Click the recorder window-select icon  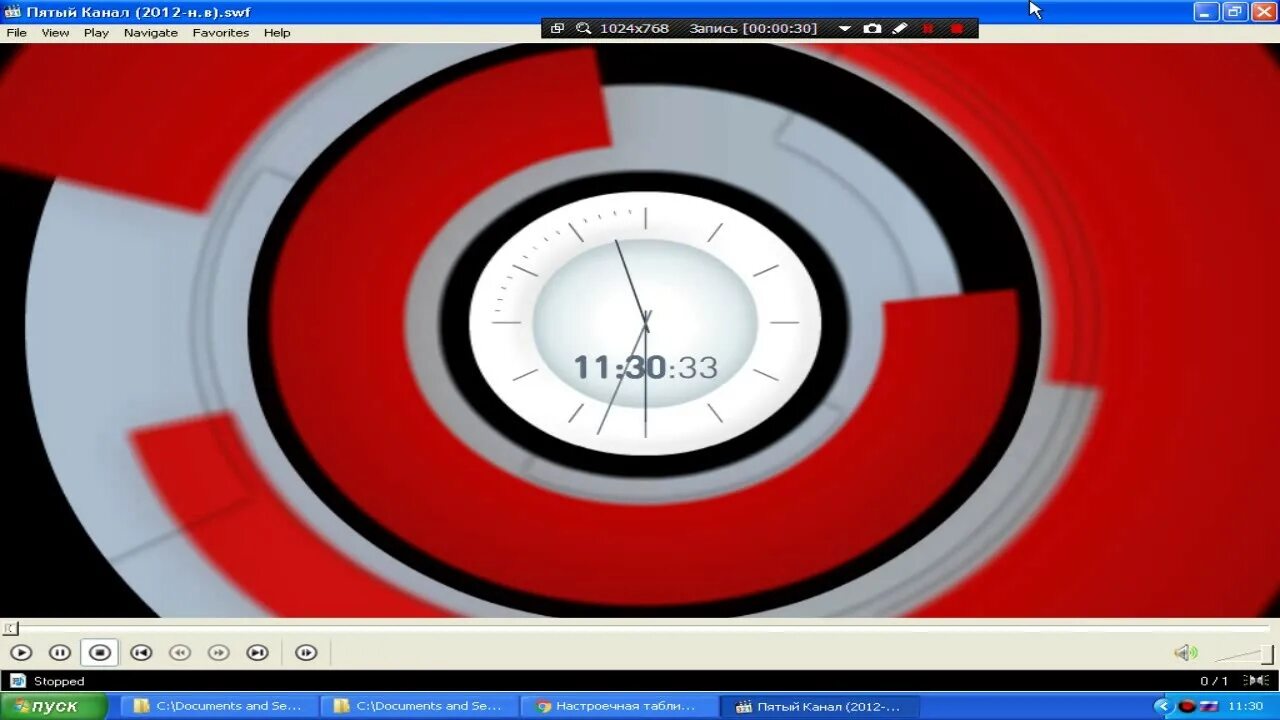[x=558, y=28]
